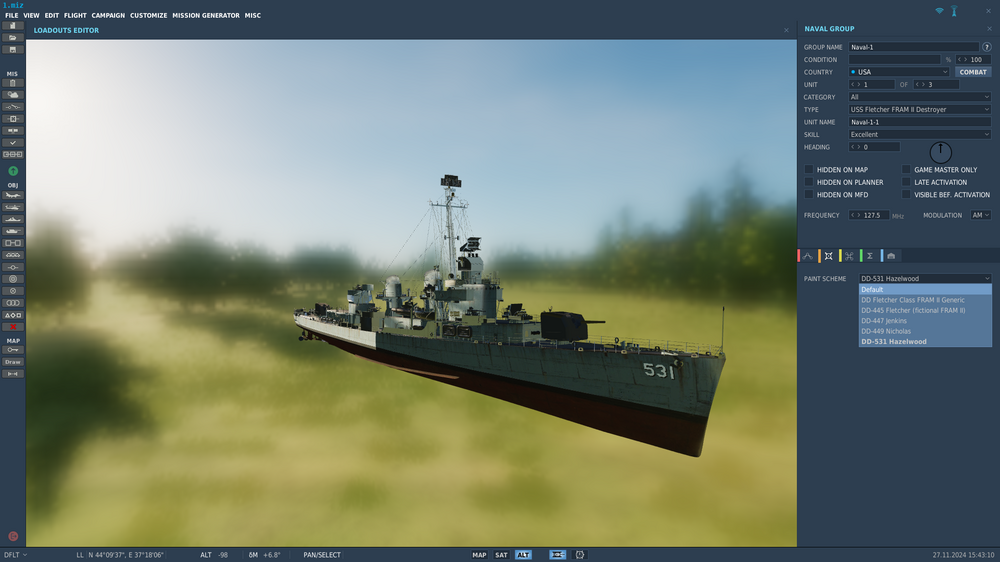This screenshot has height=562, width=1000.
Task: Click the green fly mission arrow icon
Action: (x=13, y=171)
